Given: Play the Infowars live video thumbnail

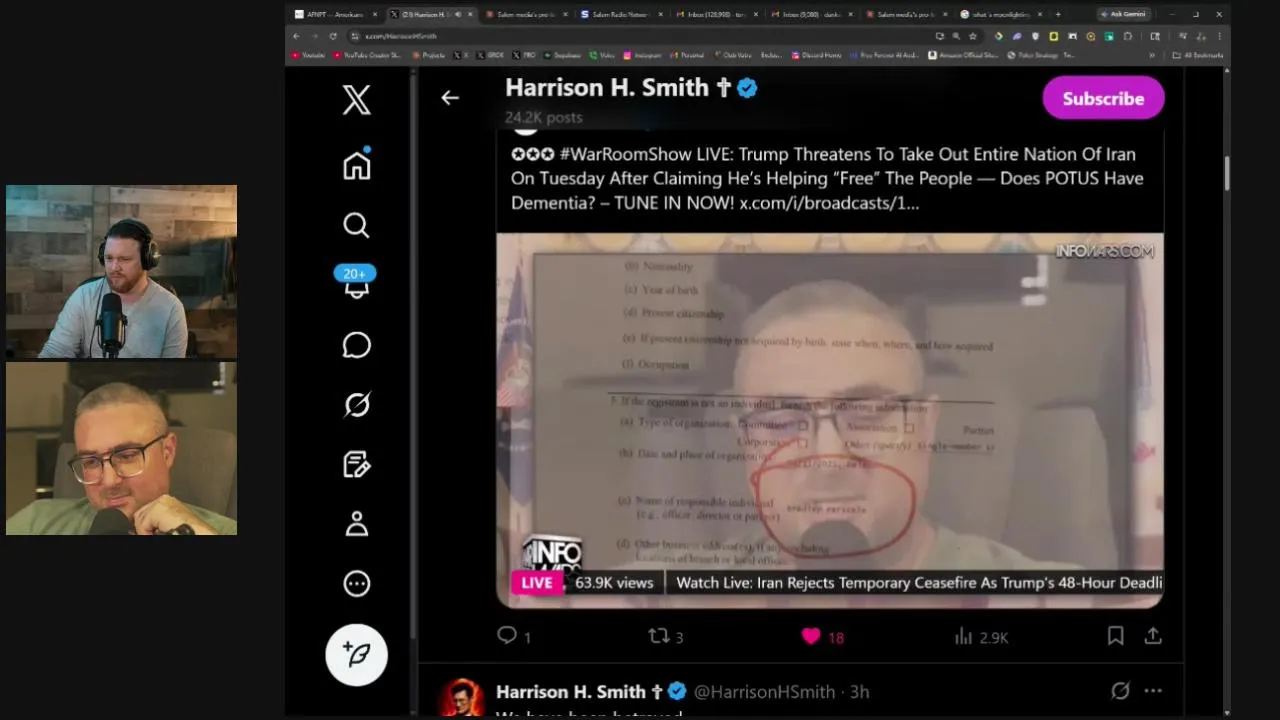Looking at the screenshot, I should [830, 420].
